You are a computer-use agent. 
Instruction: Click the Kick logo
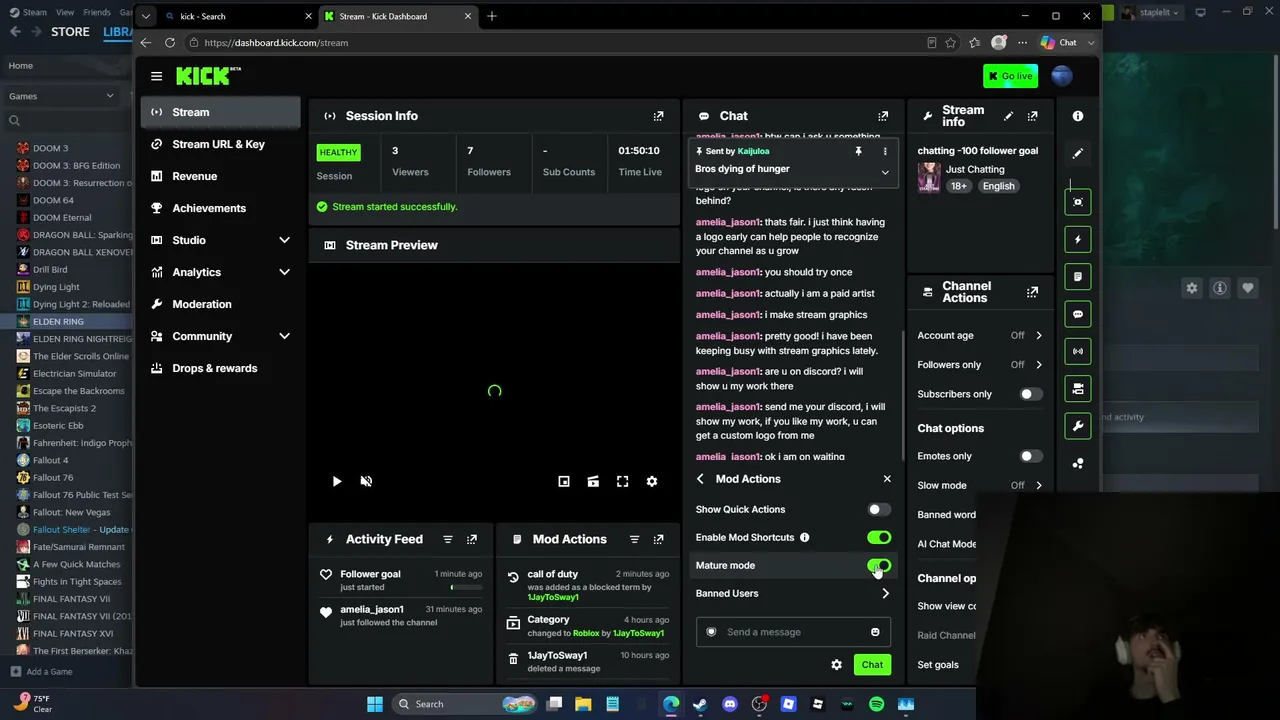pos(208,76)
